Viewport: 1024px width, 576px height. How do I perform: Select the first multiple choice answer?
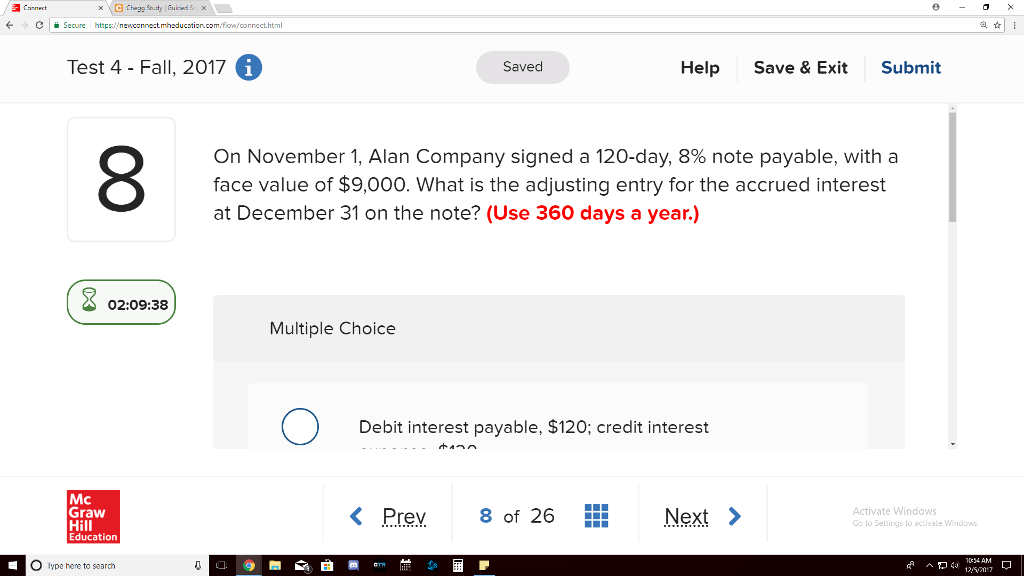point(300,427)
